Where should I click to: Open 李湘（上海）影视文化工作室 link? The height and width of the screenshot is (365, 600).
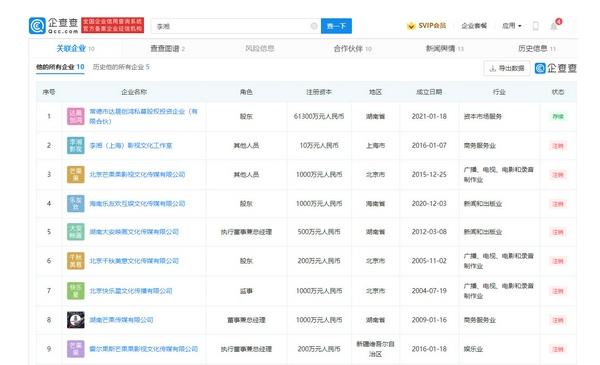pyautogui.click(x=131, y=145)
